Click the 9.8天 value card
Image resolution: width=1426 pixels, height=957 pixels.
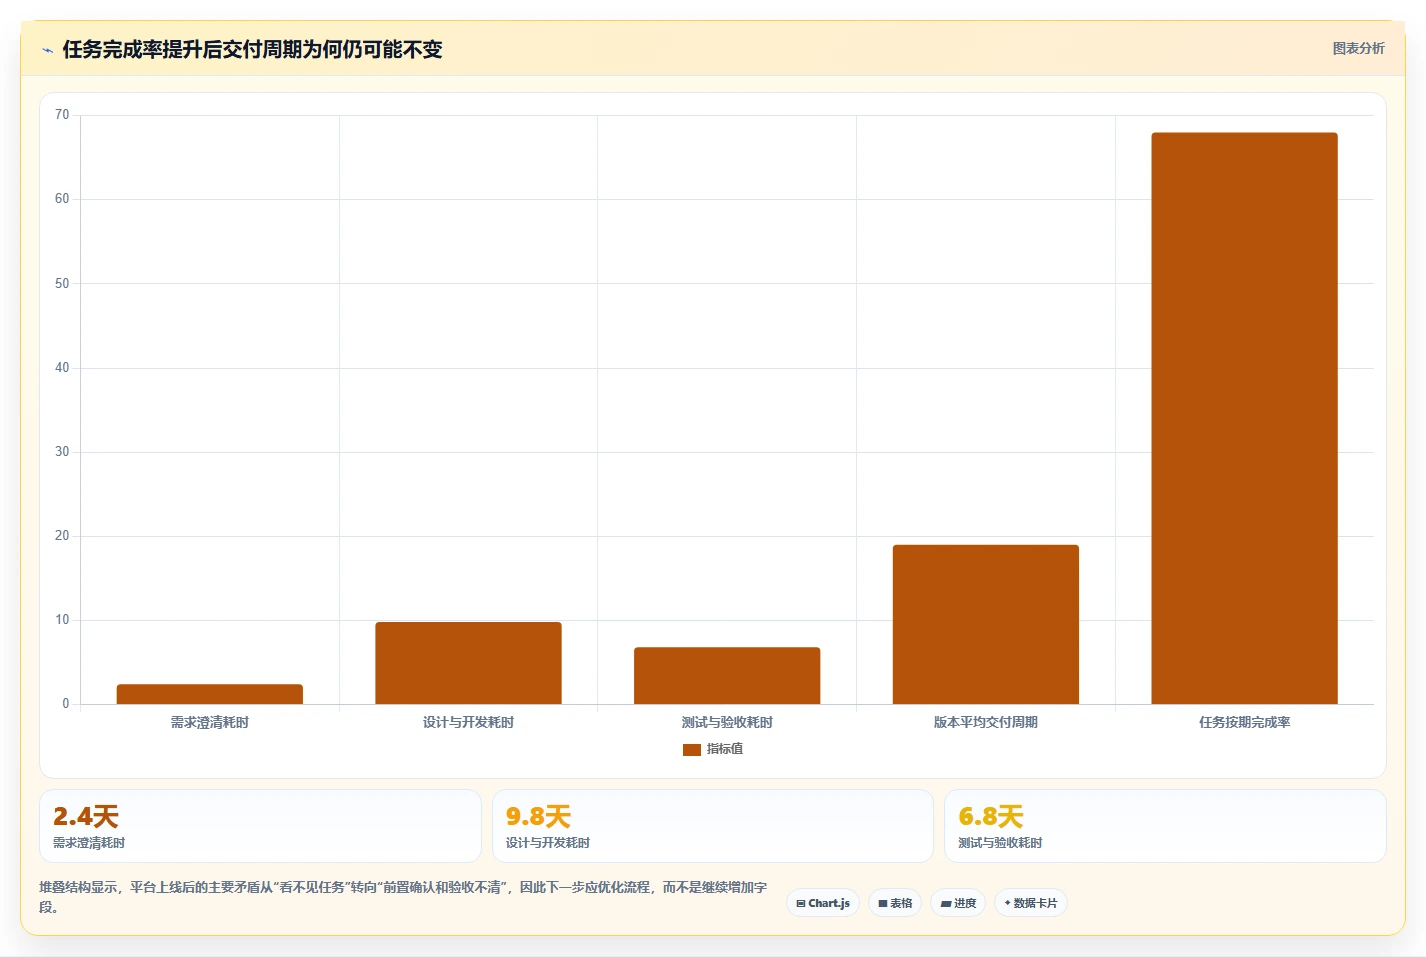[713, 826]
